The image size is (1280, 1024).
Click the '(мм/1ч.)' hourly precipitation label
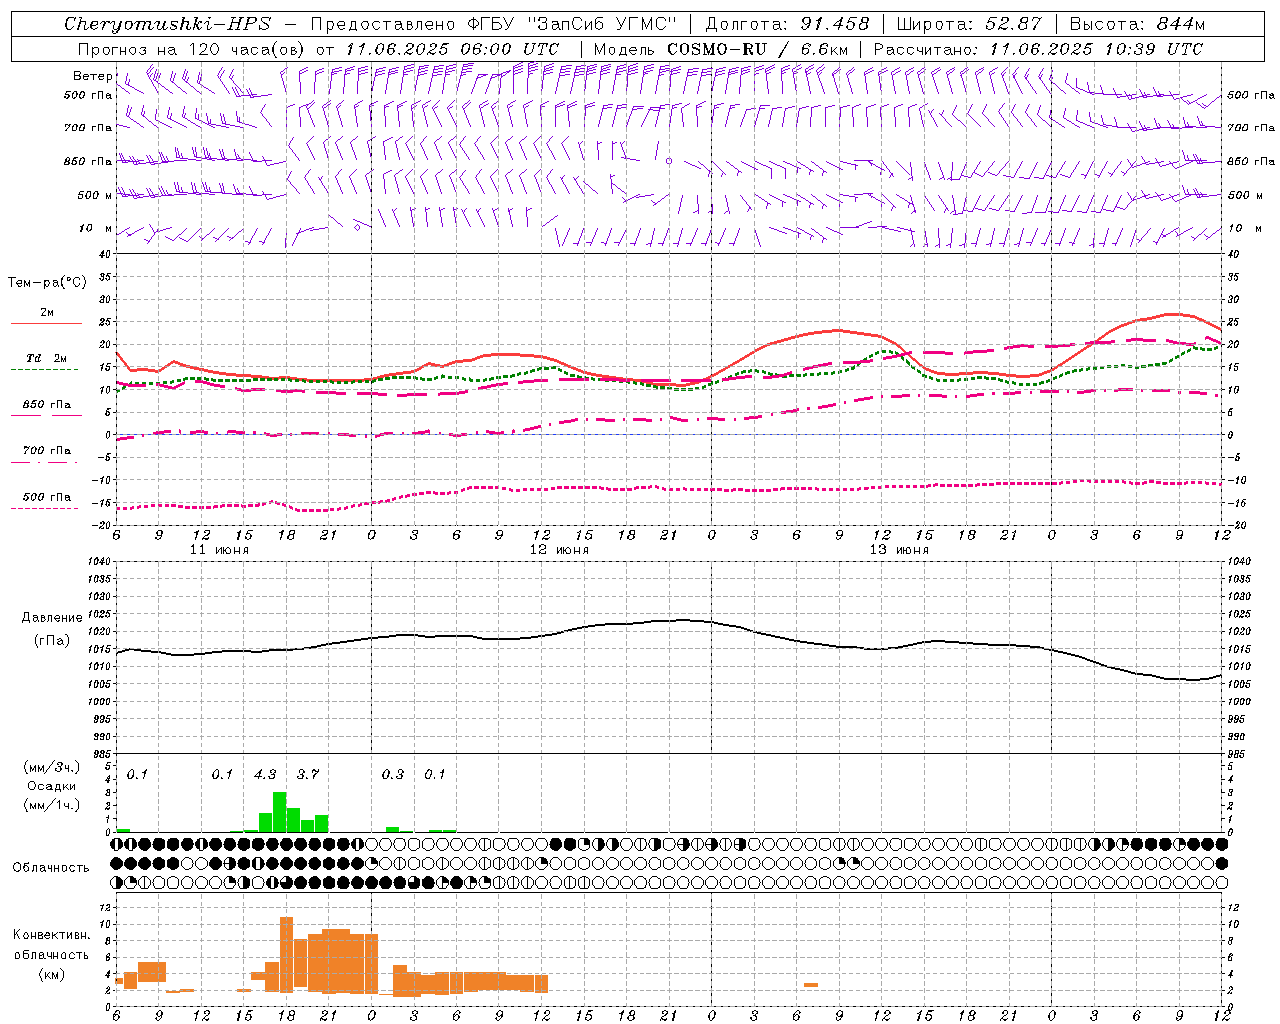click(x=51, y=805)
